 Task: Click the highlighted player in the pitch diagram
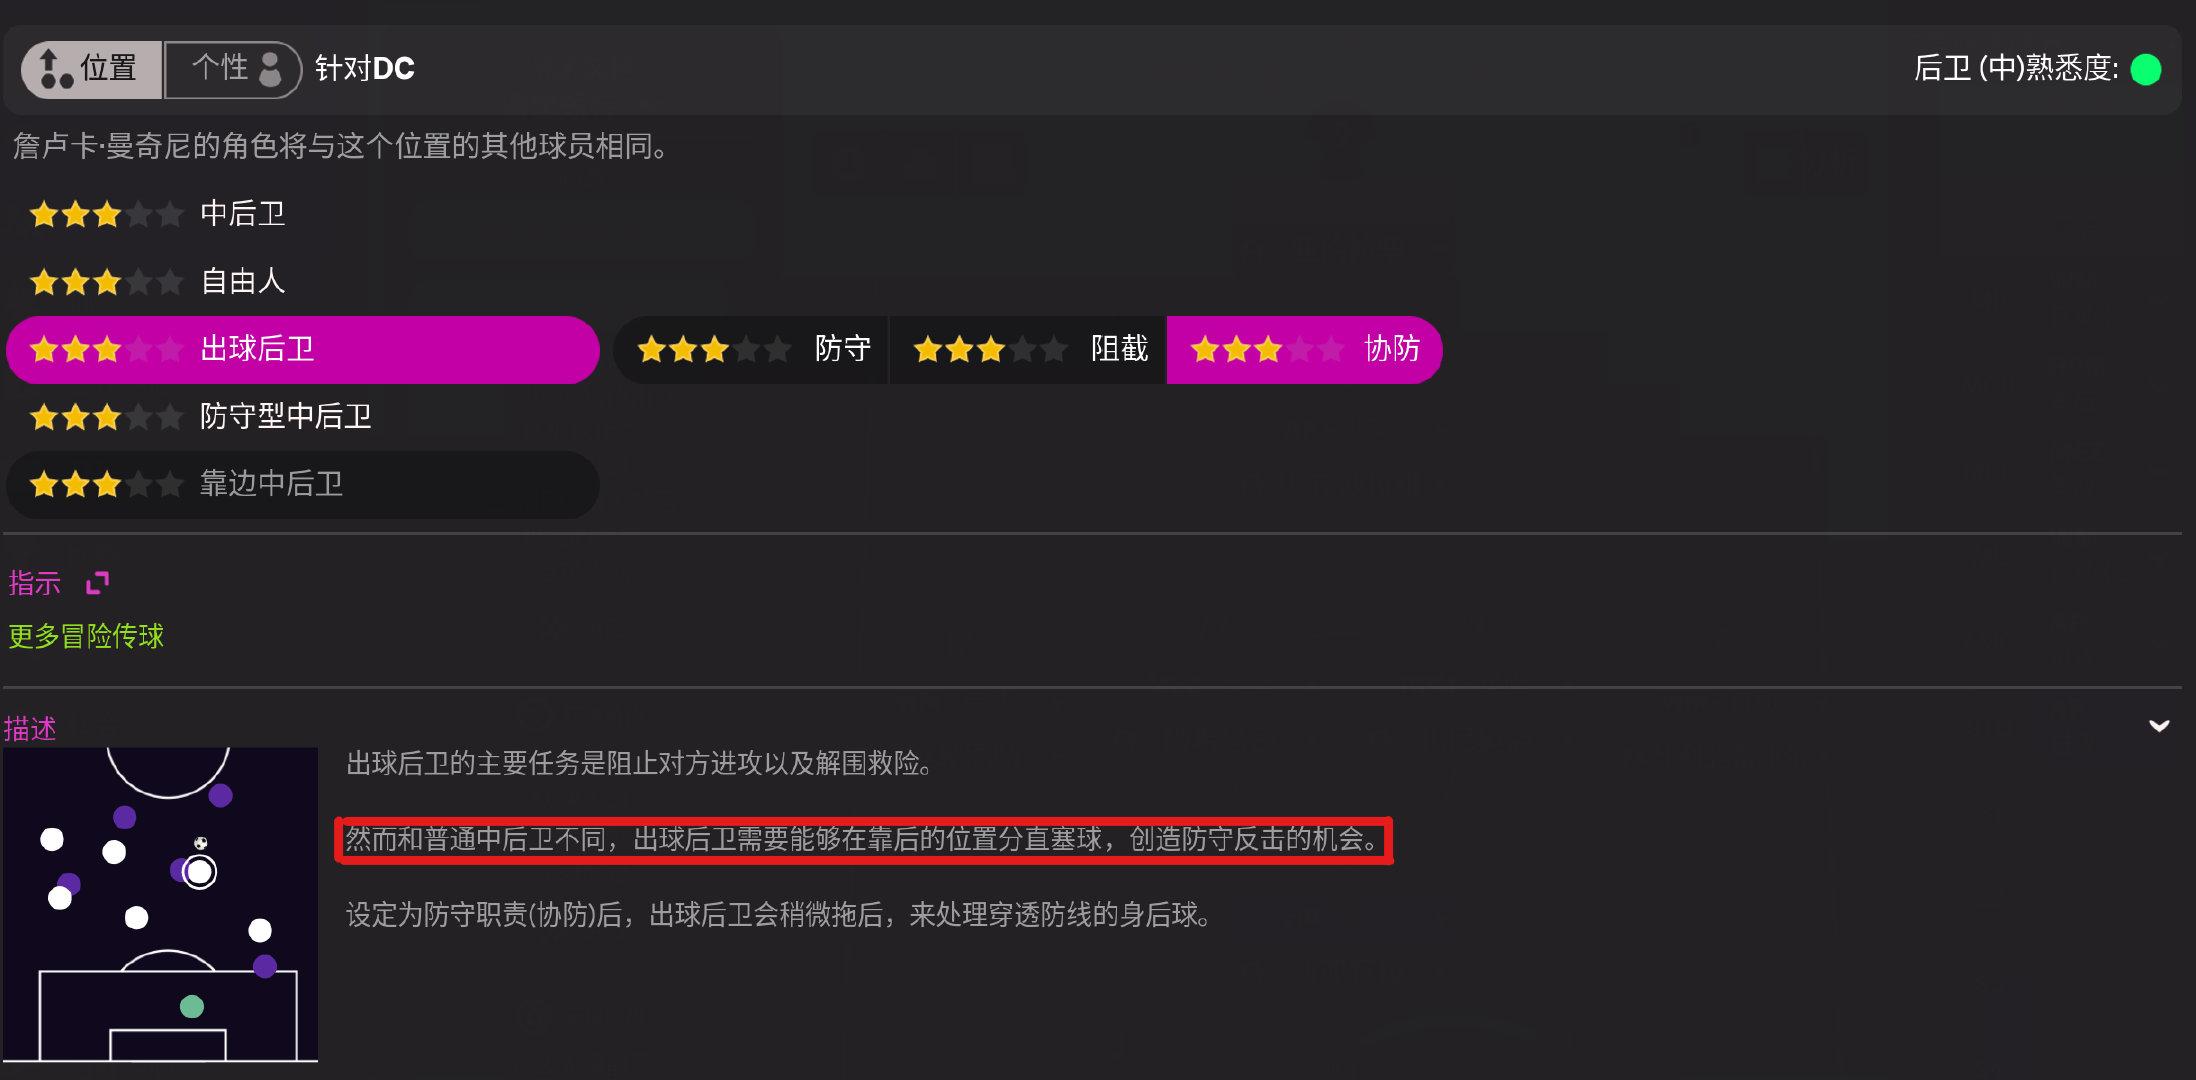(200, 872)
